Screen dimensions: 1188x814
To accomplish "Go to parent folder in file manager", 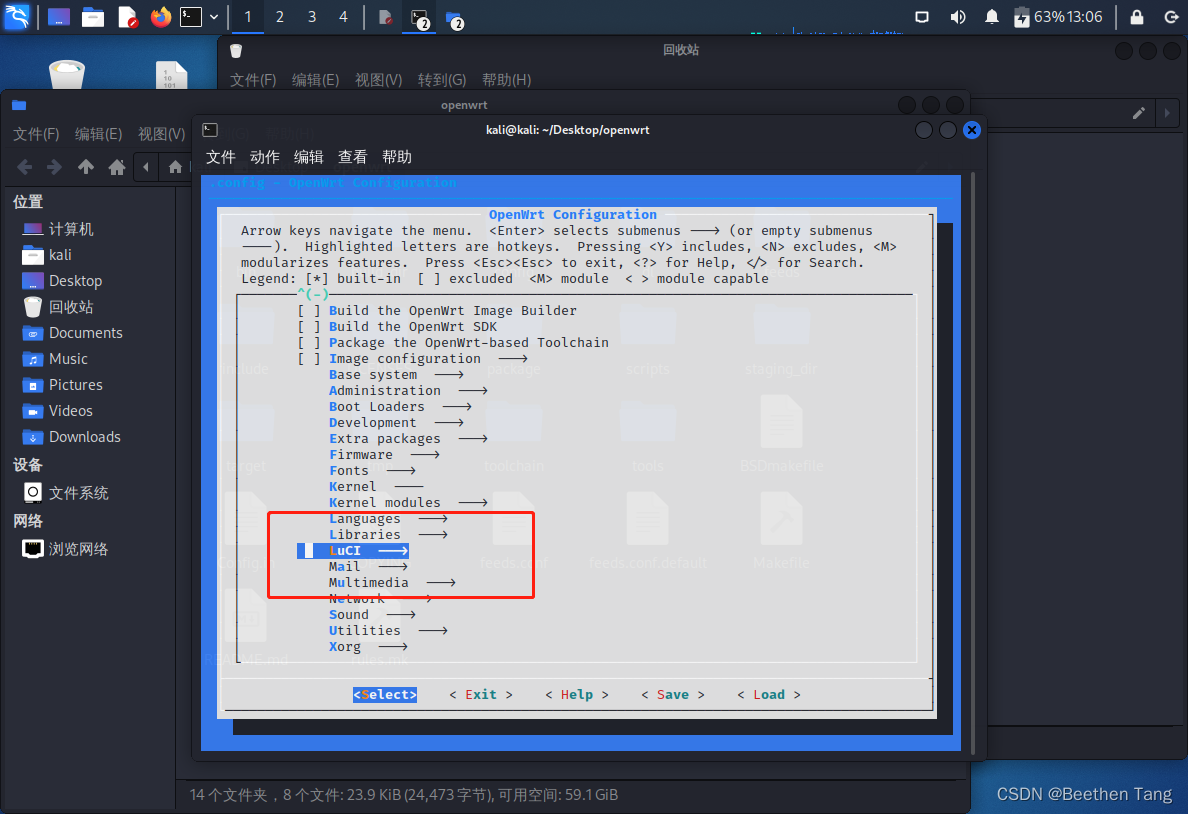I will [x=86, y=167].
